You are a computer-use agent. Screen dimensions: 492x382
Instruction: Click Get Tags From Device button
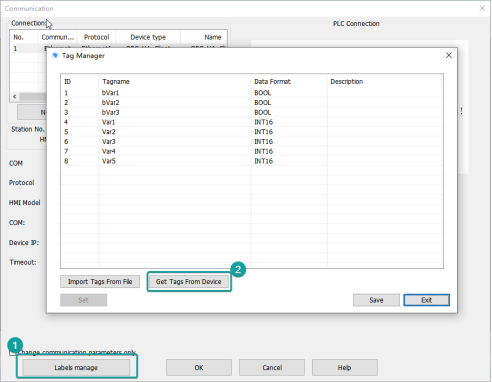pos(189,282)
